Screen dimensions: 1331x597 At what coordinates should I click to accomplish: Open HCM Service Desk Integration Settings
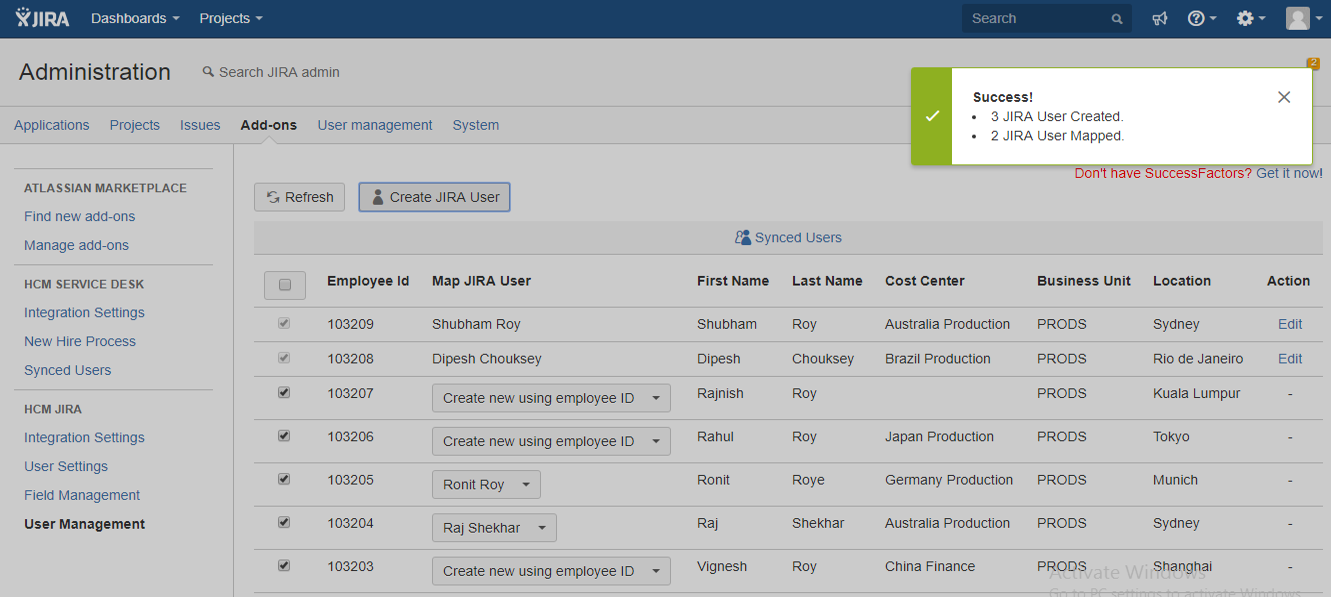coord(84,312)
